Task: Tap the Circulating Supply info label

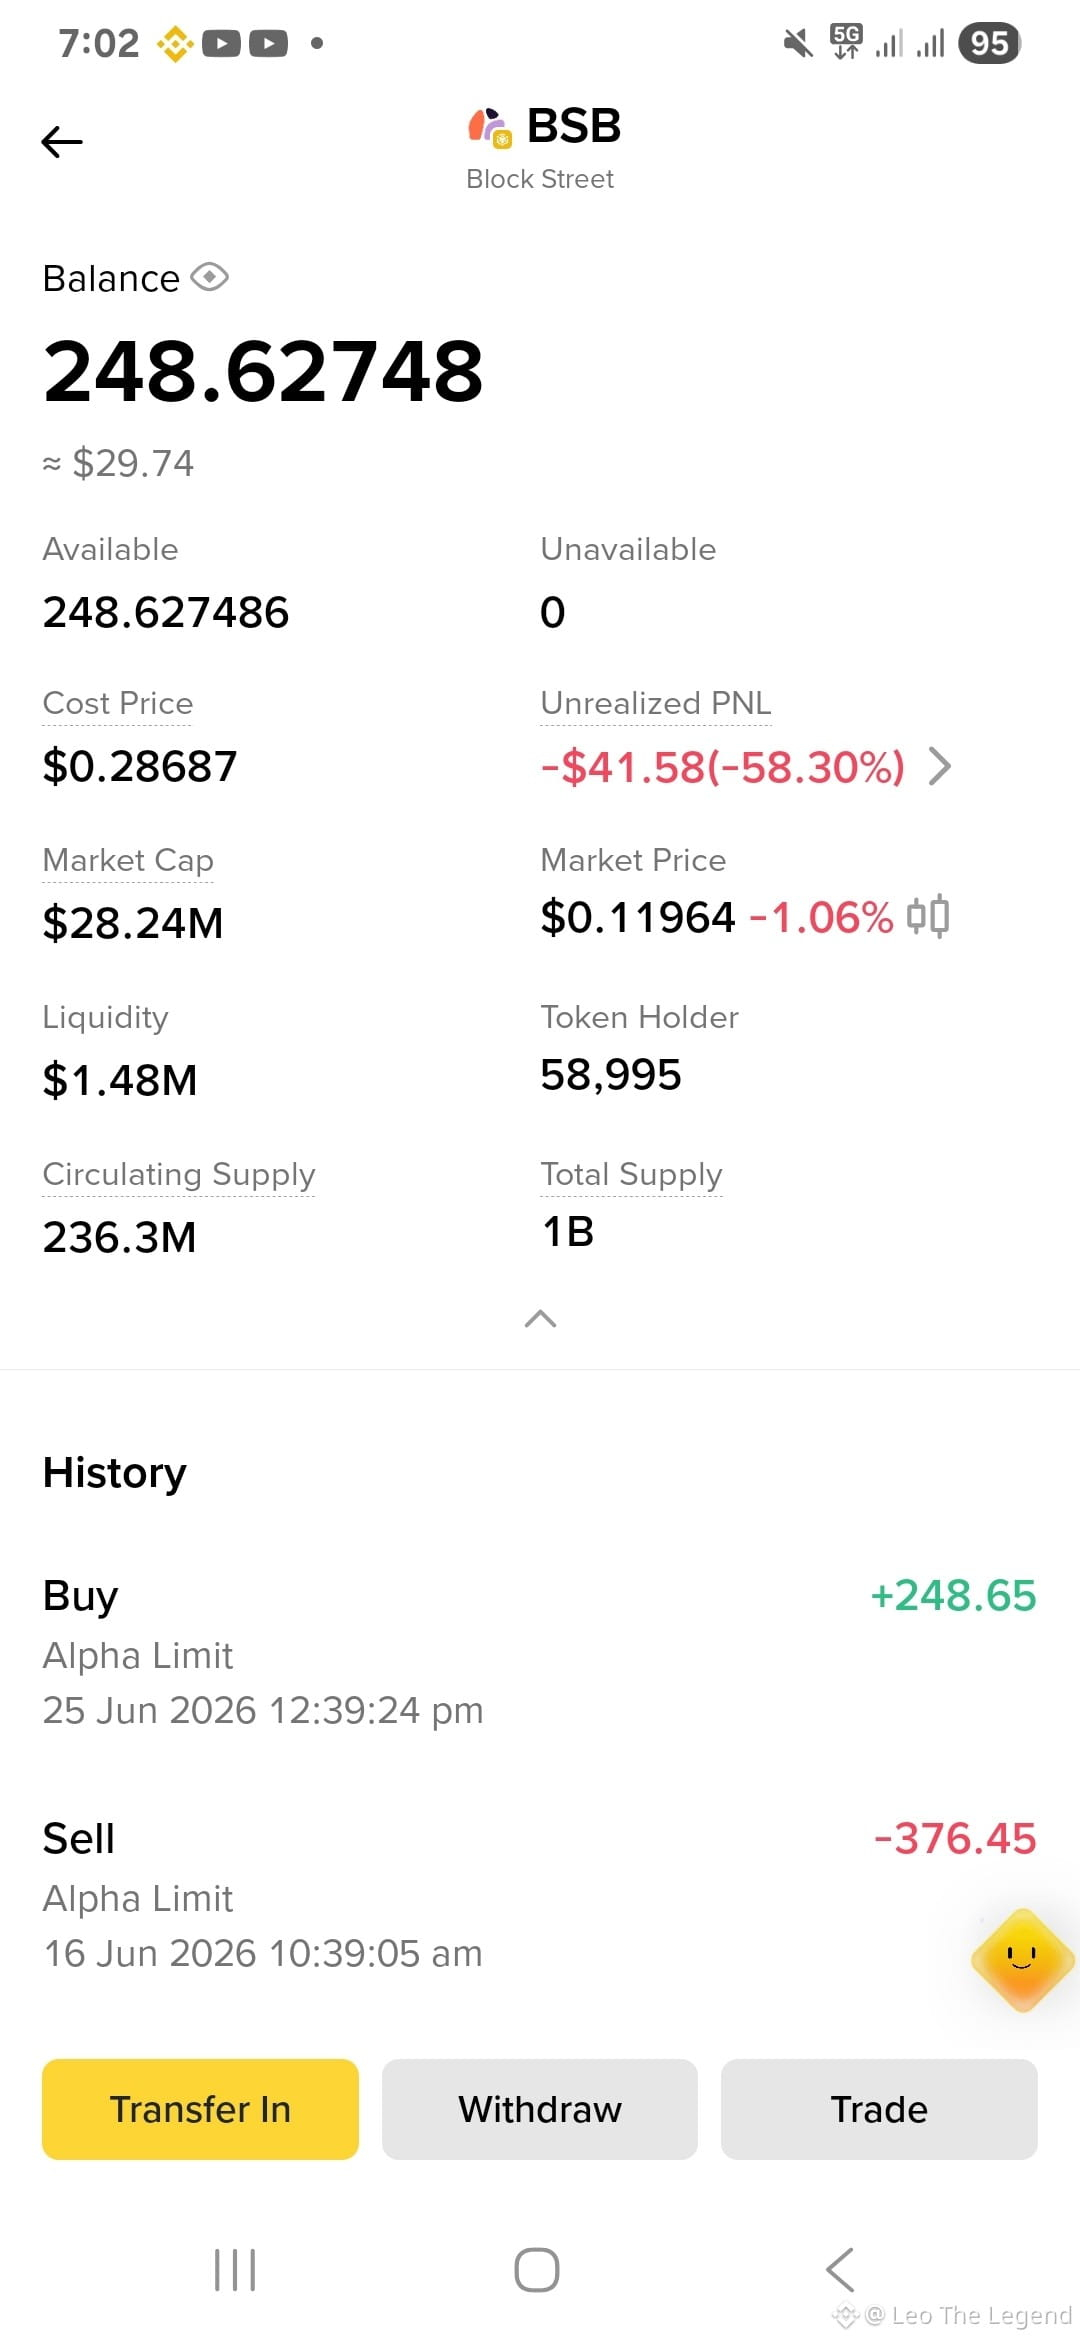Action: point(179,1174)
